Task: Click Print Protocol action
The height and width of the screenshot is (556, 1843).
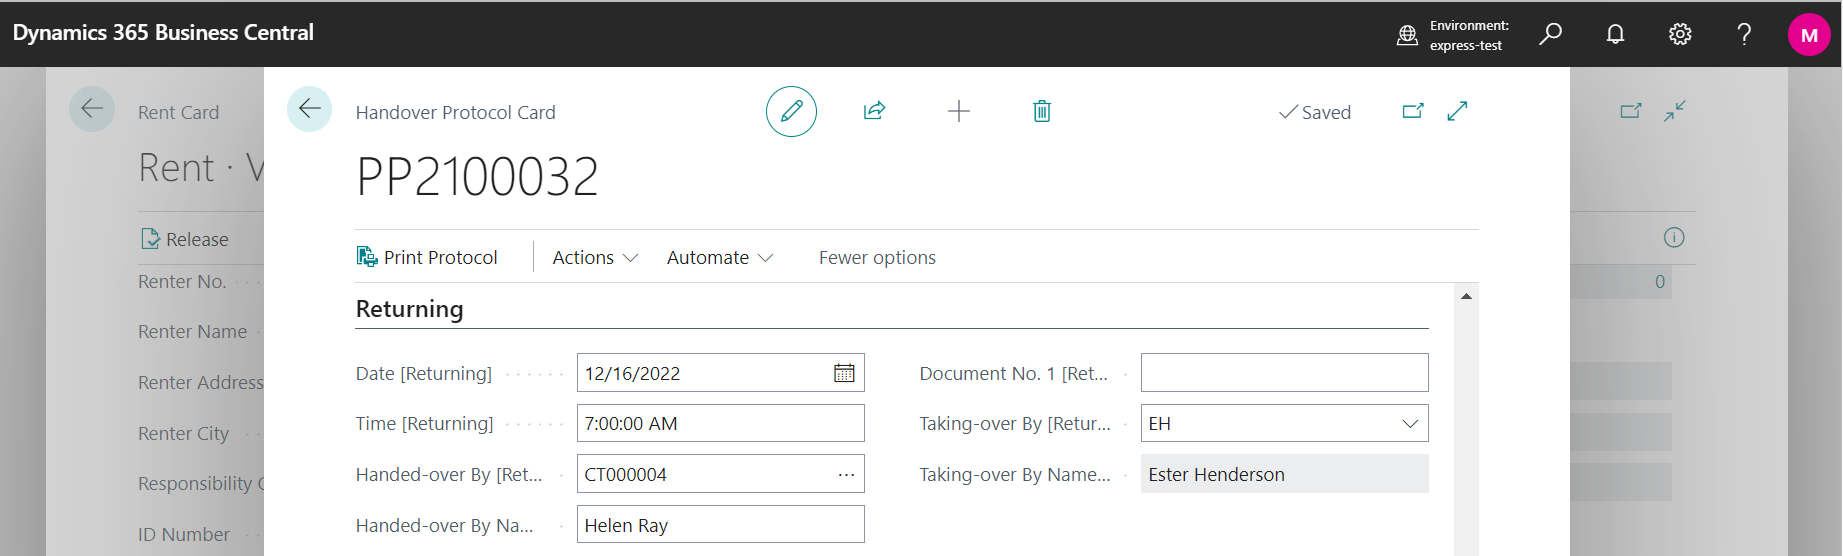Action: point(427,258)
